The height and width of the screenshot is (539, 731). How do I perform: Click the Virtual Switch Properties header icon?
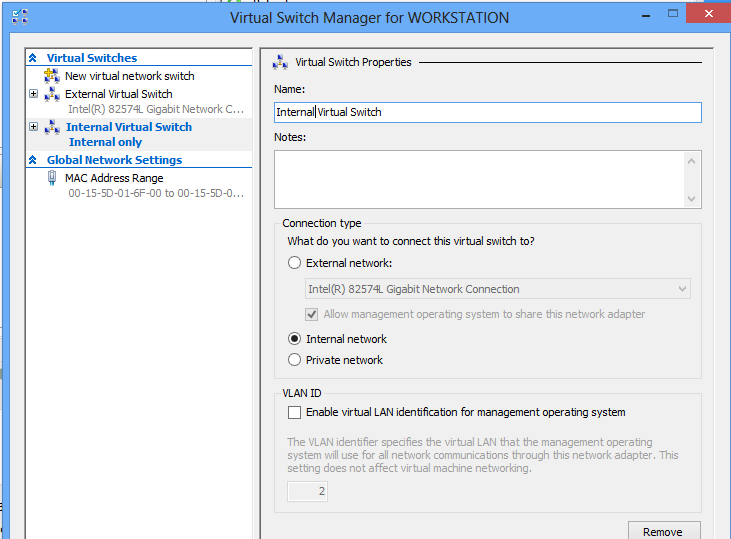[280, 62]
